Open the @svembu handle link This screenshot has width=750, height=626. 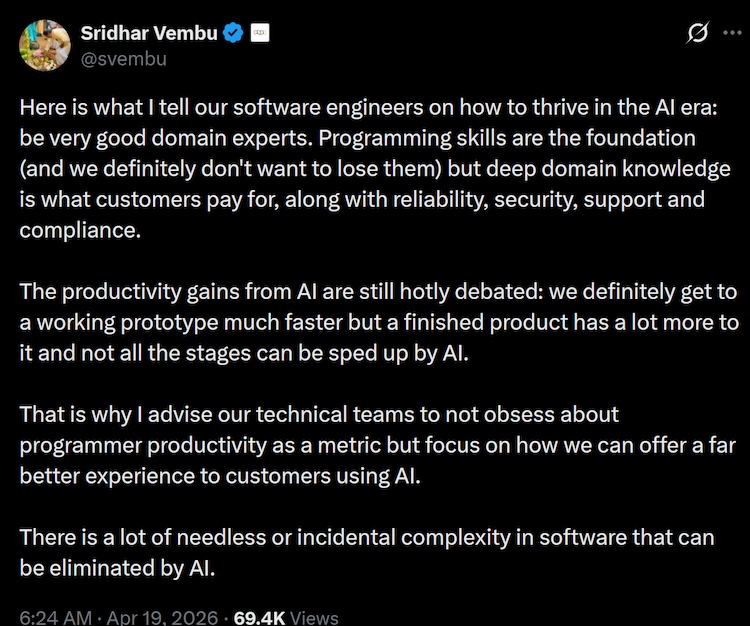coord(123,58)
